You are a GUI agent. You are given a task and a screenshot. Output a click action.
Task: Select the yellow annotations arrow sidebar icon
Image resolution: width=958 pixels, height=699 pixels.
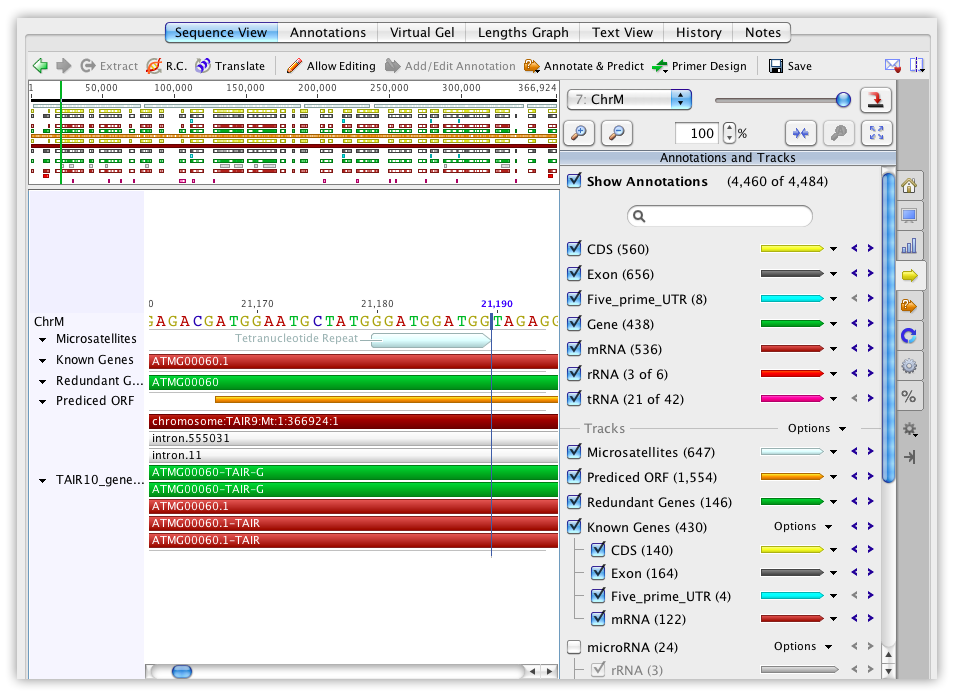(x=910, y=276)
